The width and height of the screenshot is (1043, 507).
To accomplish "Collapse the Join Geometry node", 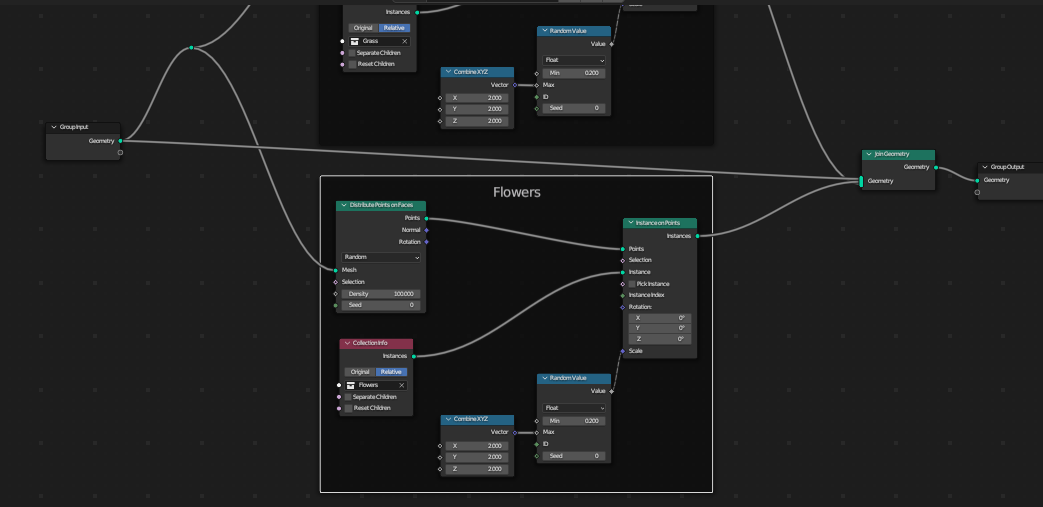I will (x=869, y=154).
